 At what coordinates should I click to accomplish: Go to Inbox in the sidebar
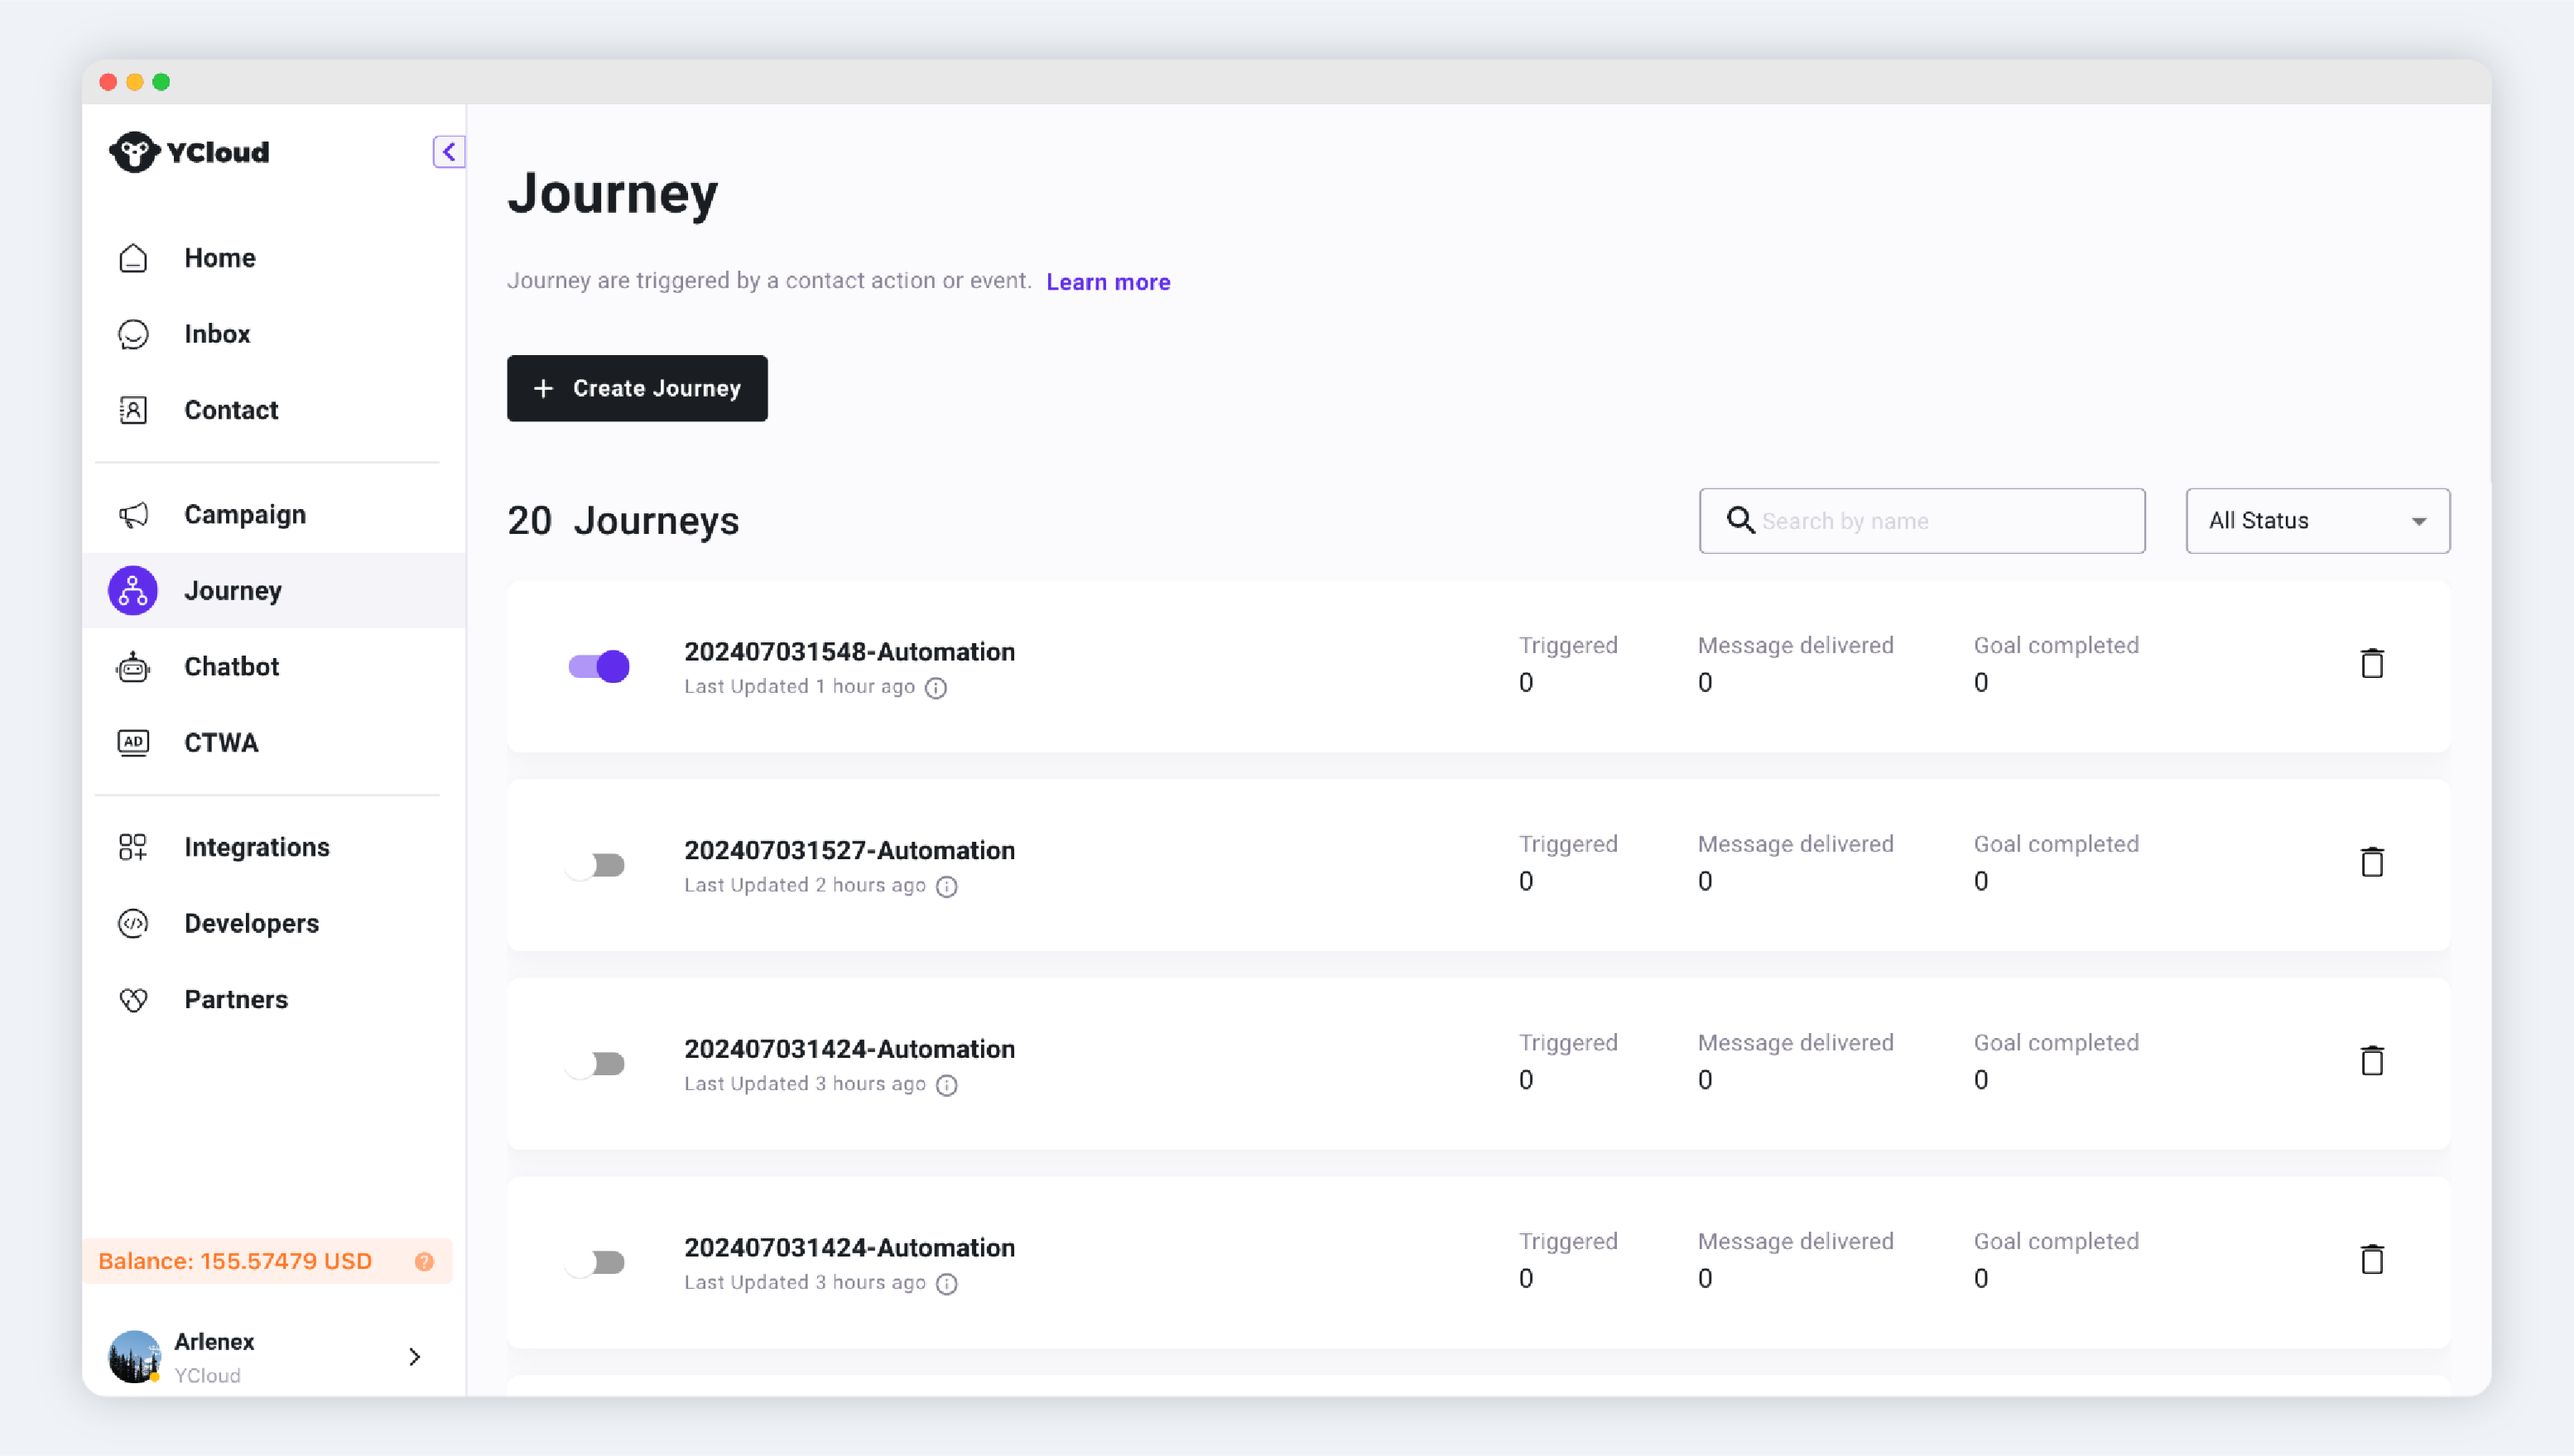click(217, 334)
